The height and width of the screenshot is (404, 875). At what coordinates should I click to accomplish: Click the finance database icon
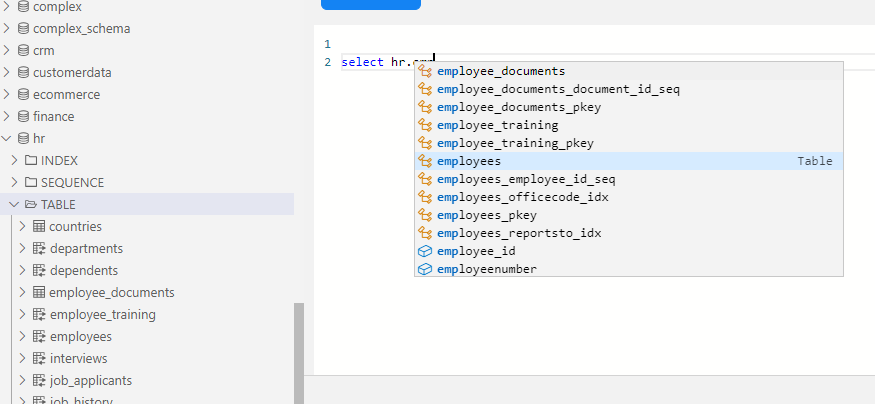pyautogui.click(x=22, y=116)
